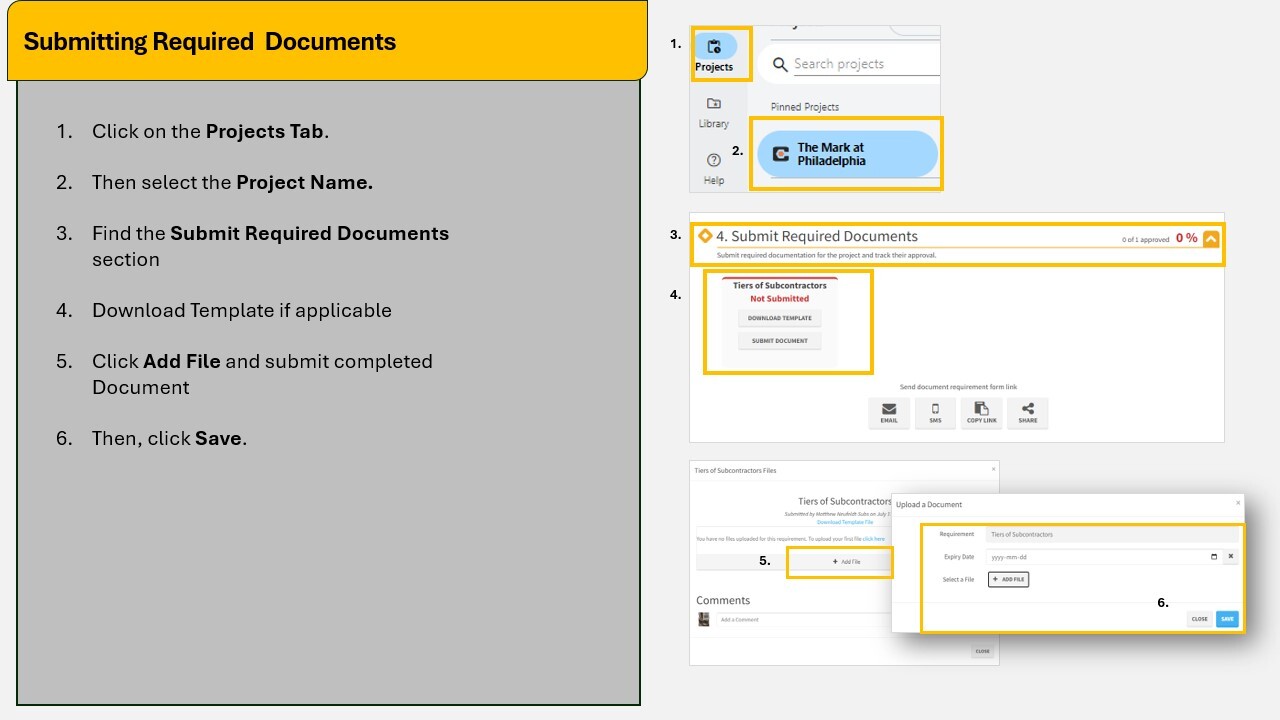Close the Tiers of Subcontractors Files dialog with X
Screen dimensions: 1280x720
click(x=993, y=469)
